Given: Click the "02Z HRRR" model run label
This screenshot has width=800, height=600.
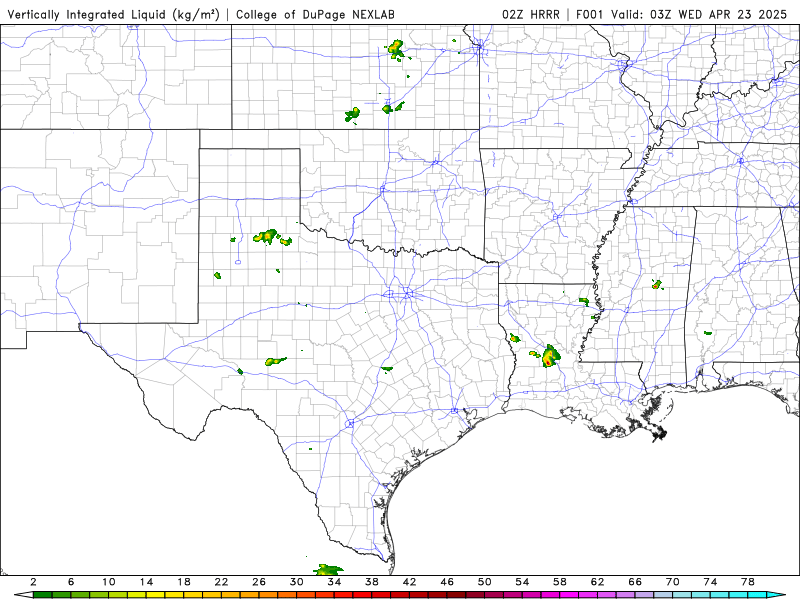Looking at the screenshot, I should coord(531,14).
